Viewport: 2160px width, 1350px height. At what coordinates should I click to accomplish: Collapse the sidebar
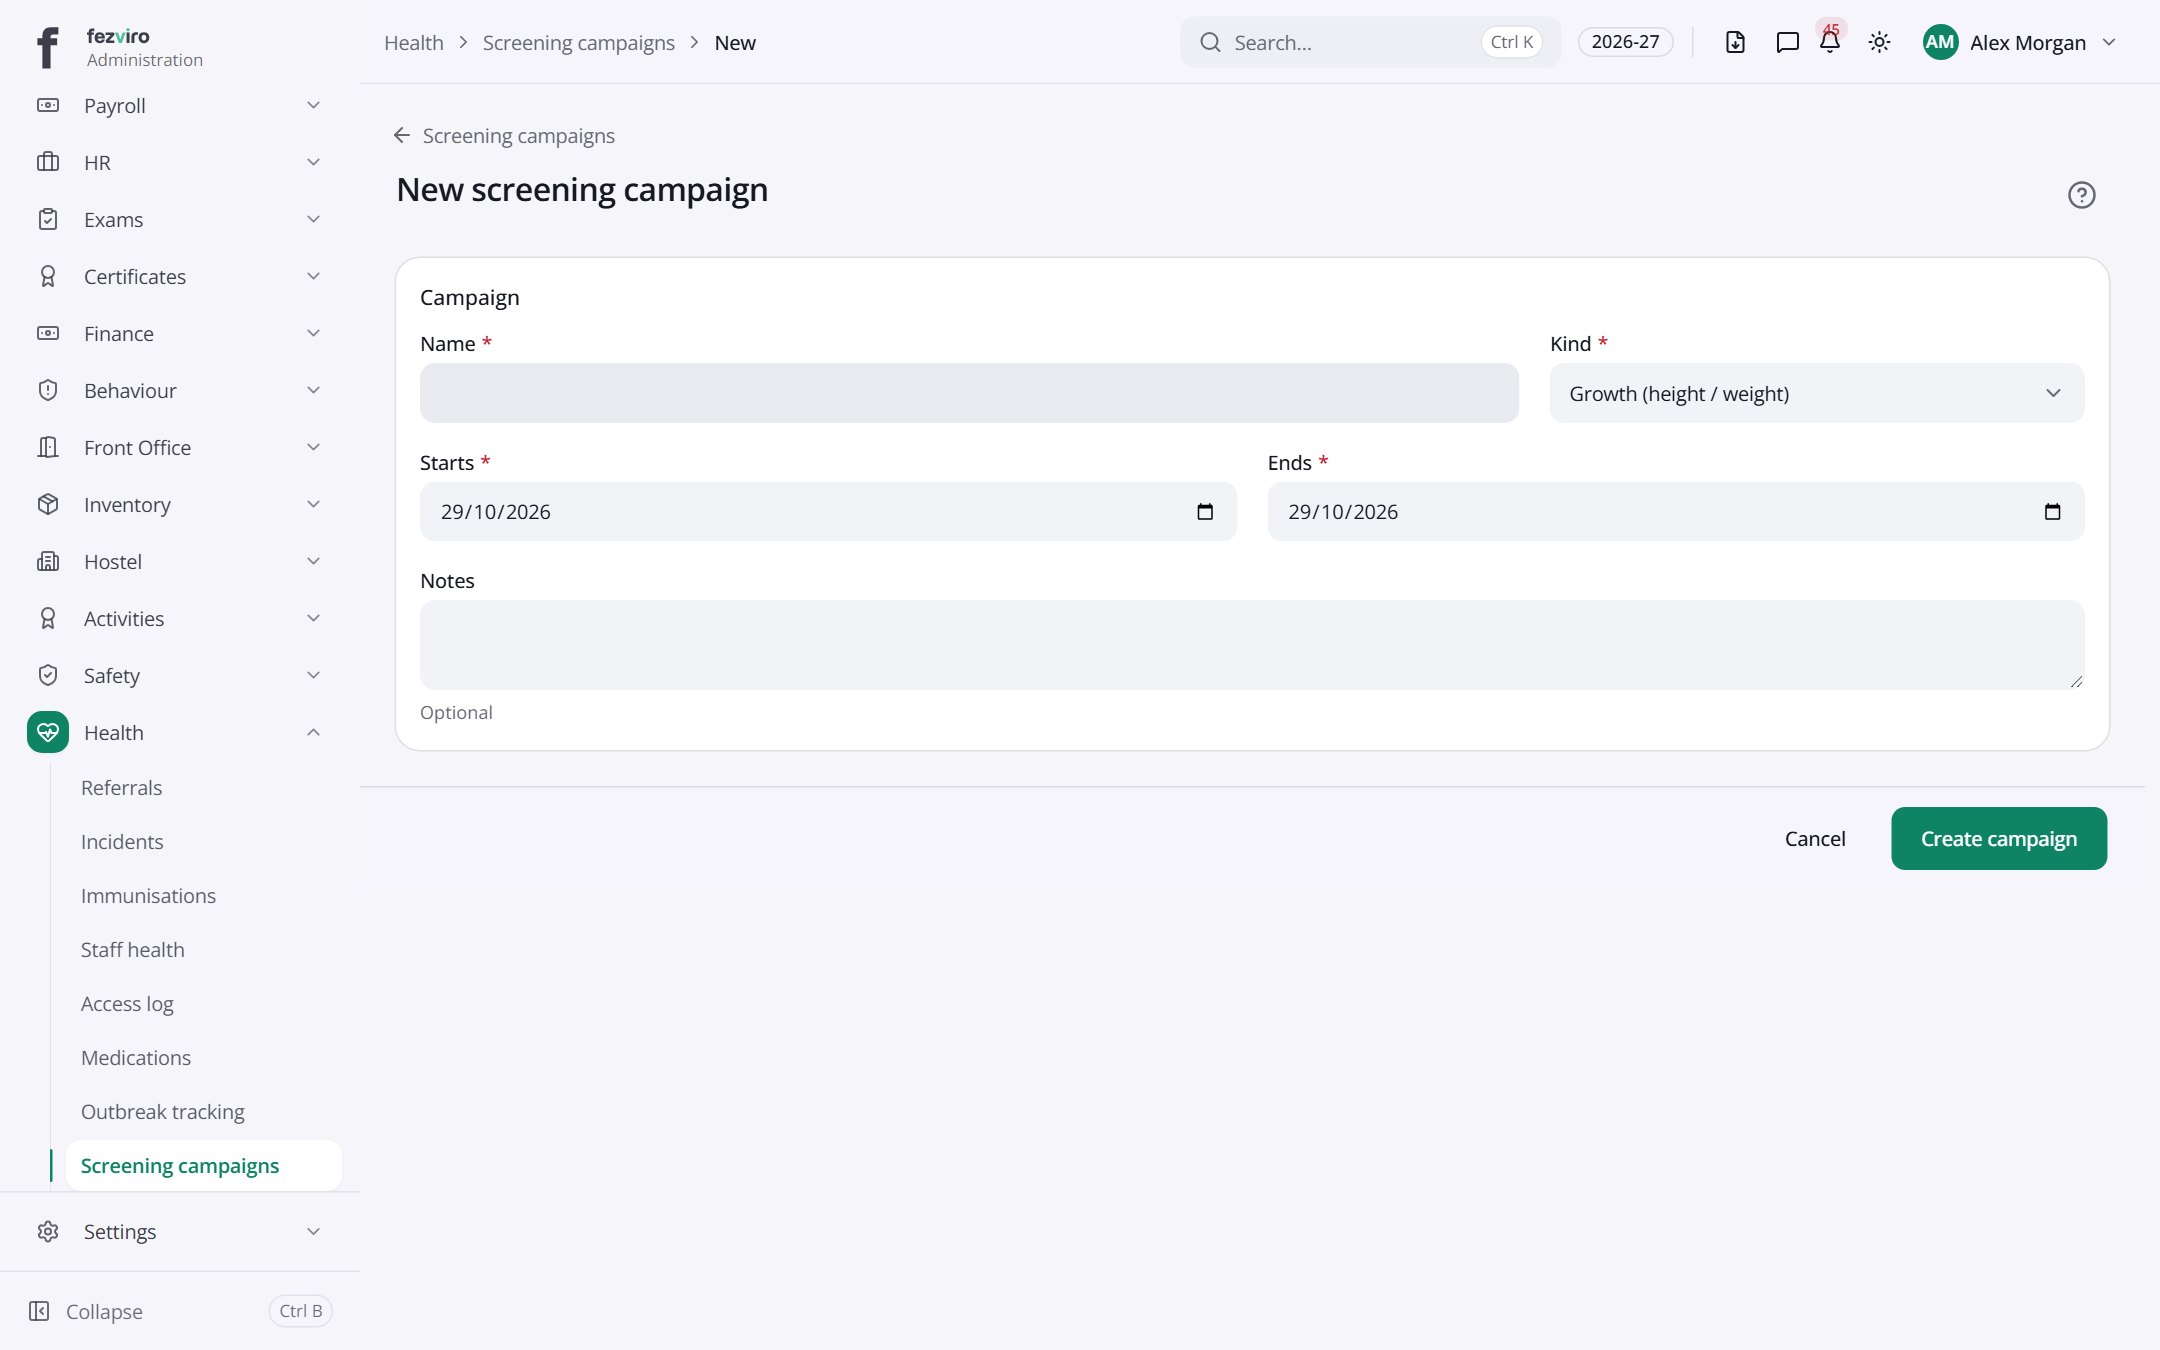click(180, 1310)
